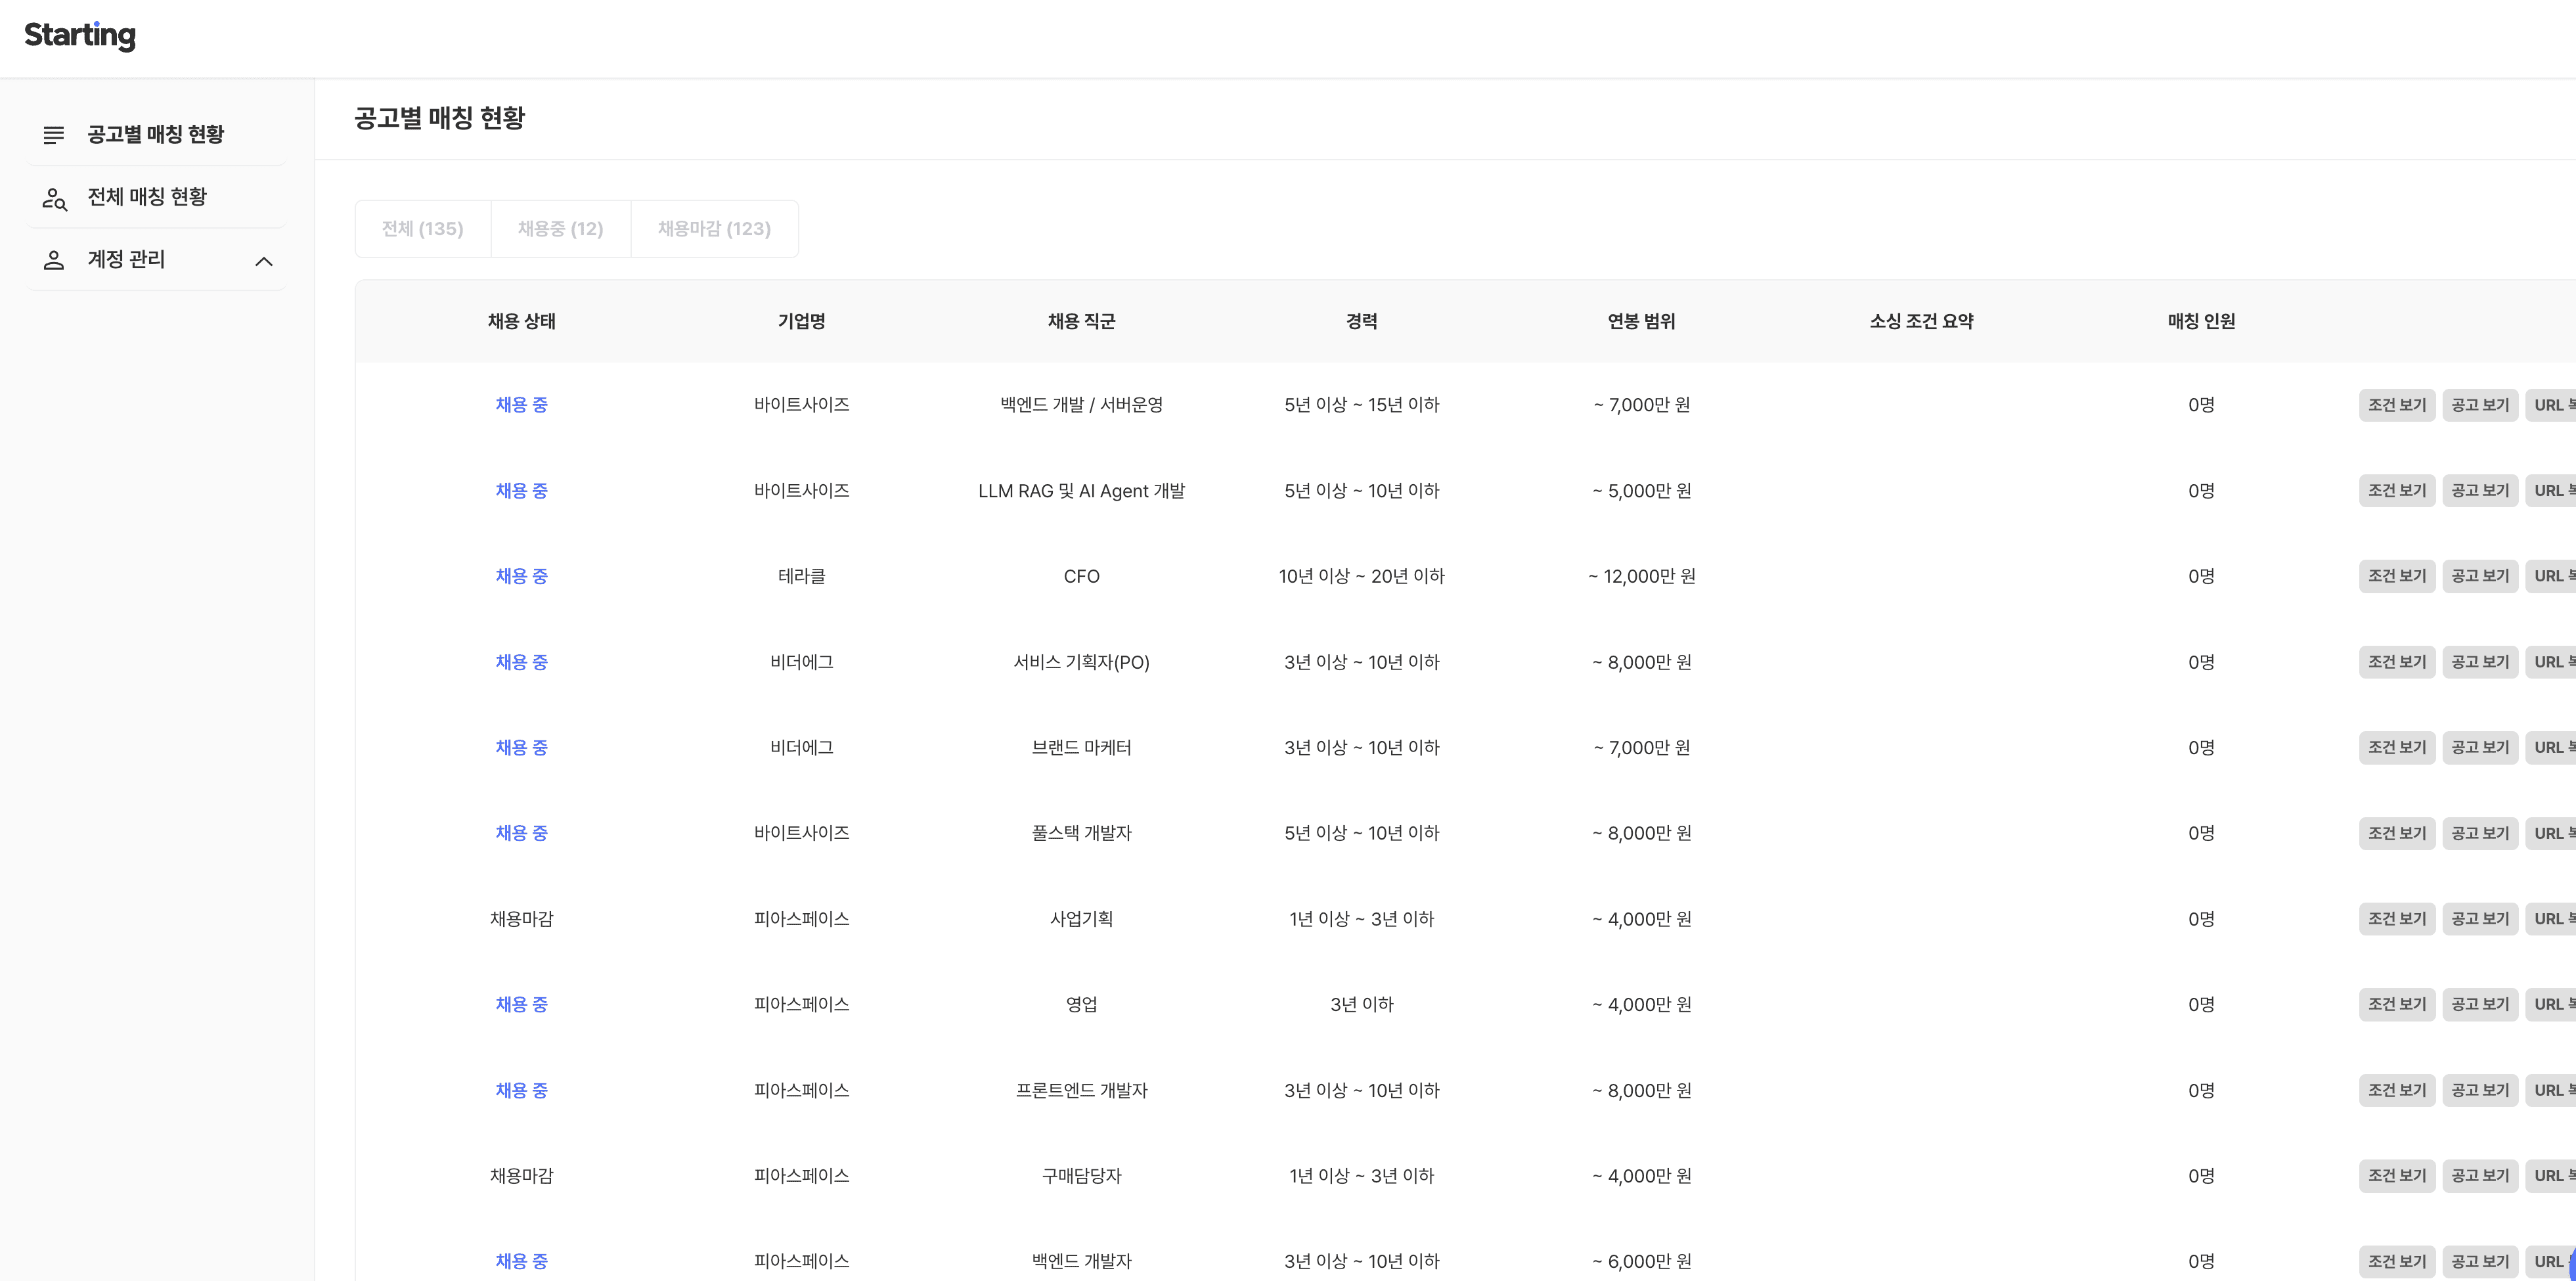Click the Starting logo
This screenshot has height=1281, width=2576.
pyautogui.click(x=80, y=36)
